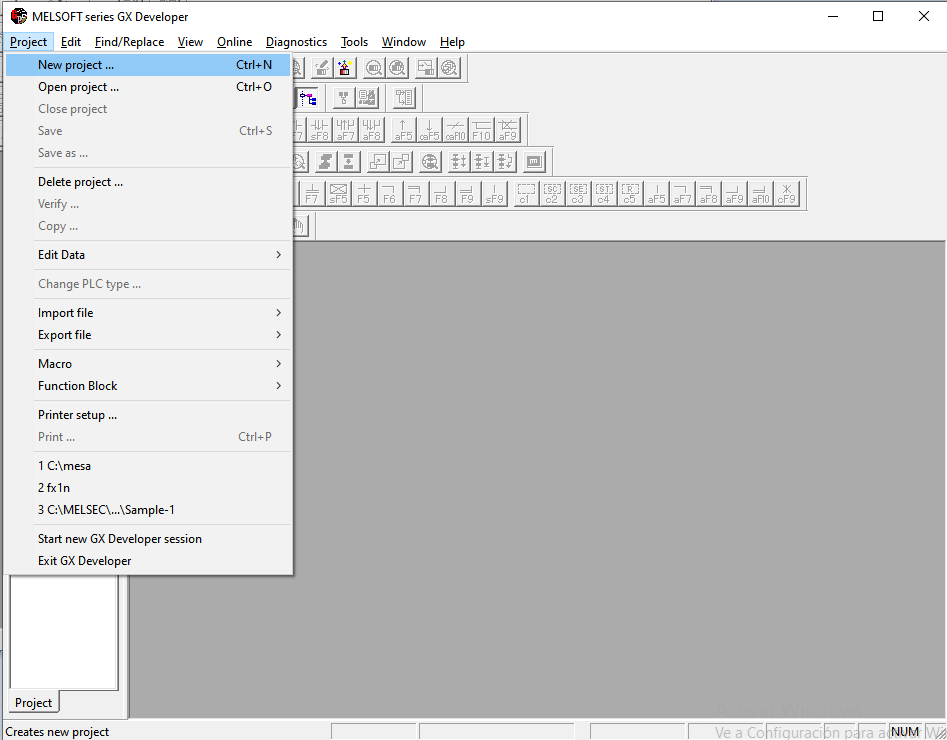This screenshot has width=947, height=740.
Task: Open the Online menu
Action: coord(234,42)
